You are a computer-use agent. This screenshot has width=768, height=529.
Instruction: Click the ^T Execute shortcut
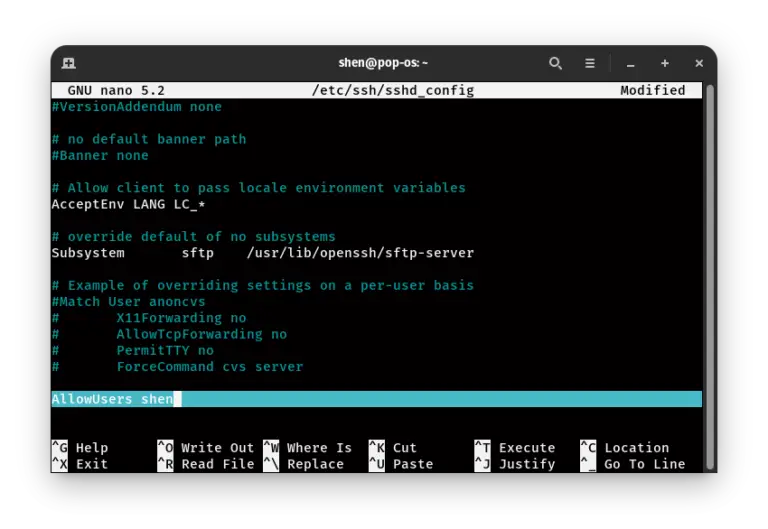point(515,448)
